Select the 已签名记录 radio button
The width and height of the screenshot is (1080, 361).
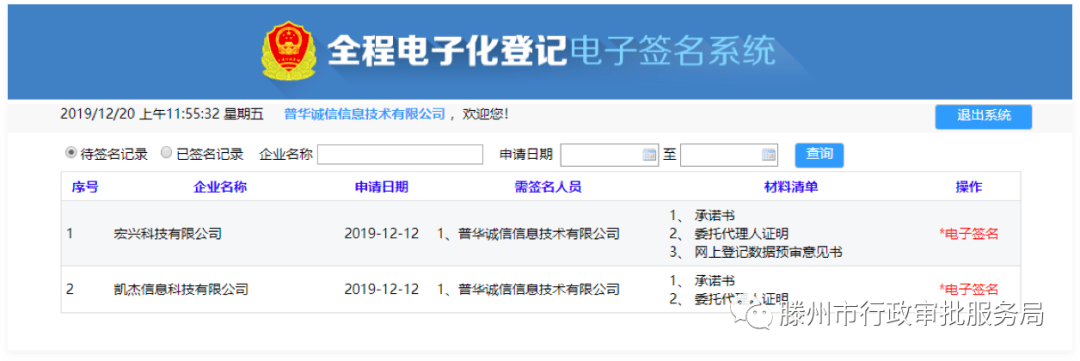pos(166,154)
